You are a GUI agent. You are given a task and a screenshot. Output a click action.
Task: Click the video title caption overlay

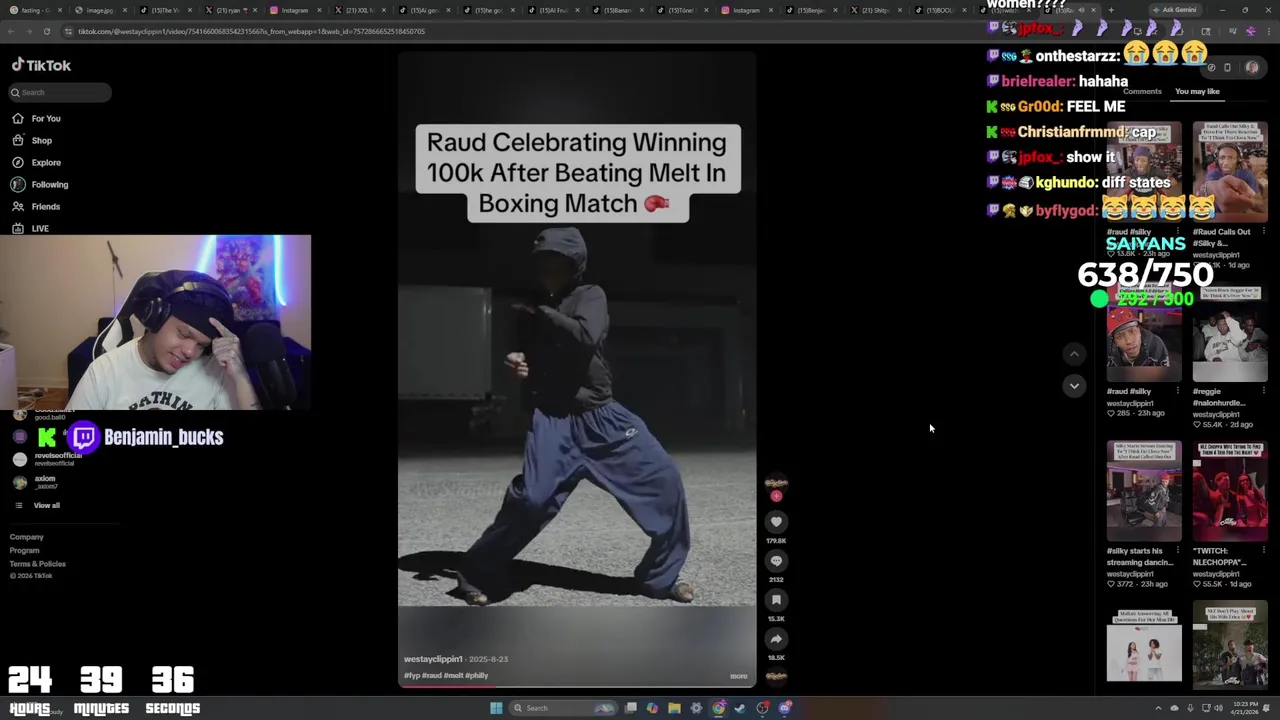pyautogui.click(x=578, y=173)
